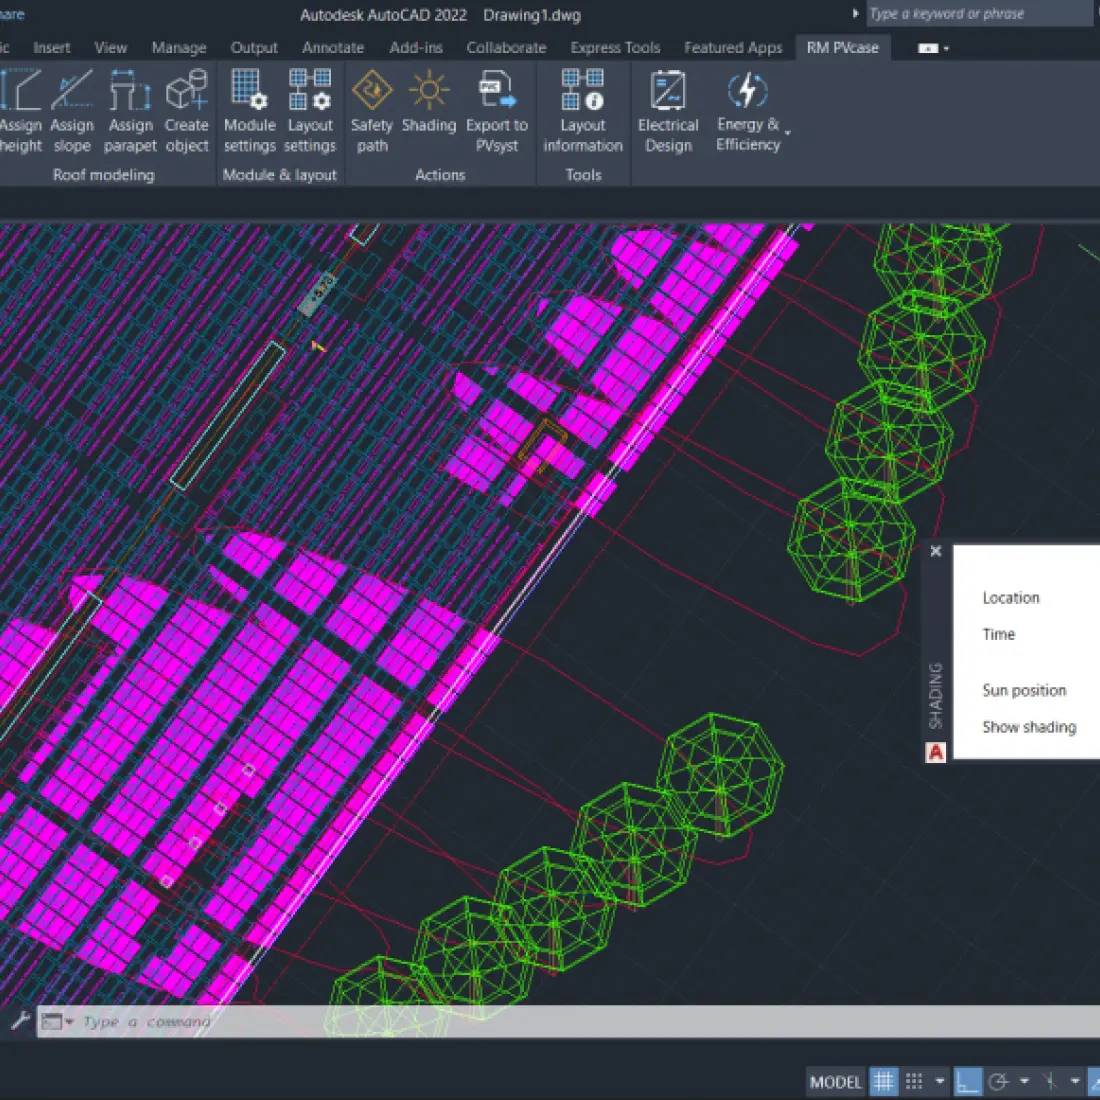Click Show shading in Shading panel
The width and height of the screenshot is (1100, 1100).
click(x=1029, y=727)
